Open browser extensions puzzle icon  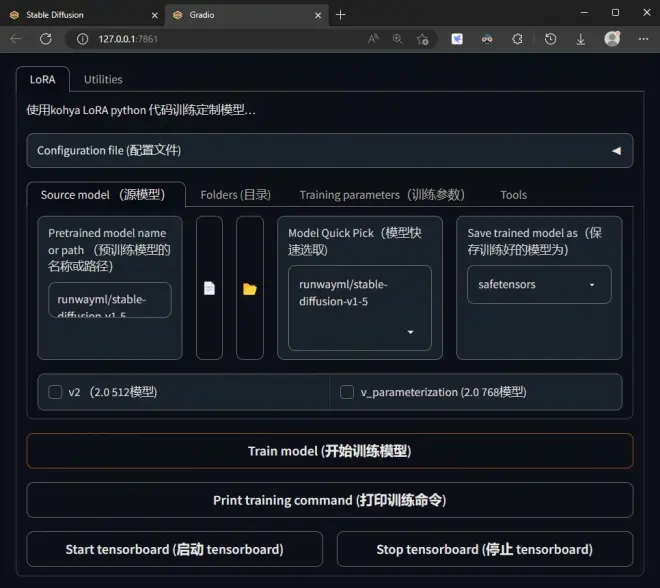[517, 39]
